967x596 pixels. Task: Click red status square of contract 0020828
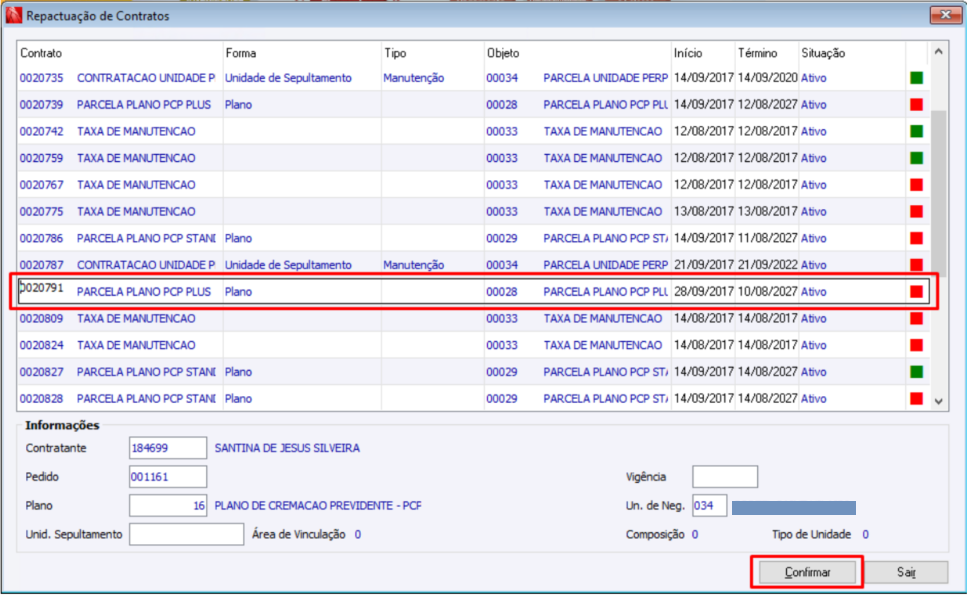[x=916, y=399]
